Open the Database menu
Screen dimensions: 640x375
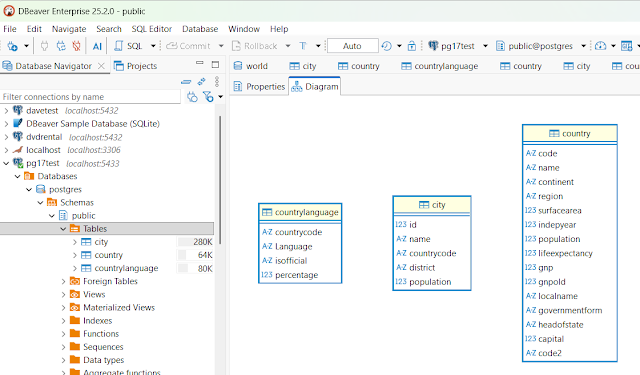pyautogui.click(x=200, y=29)
